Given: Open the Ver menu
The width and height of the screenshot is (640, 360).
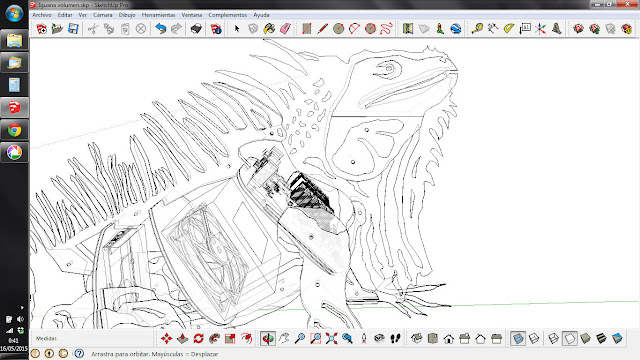Looking at the screenshot, I should (x=82, y=15).
